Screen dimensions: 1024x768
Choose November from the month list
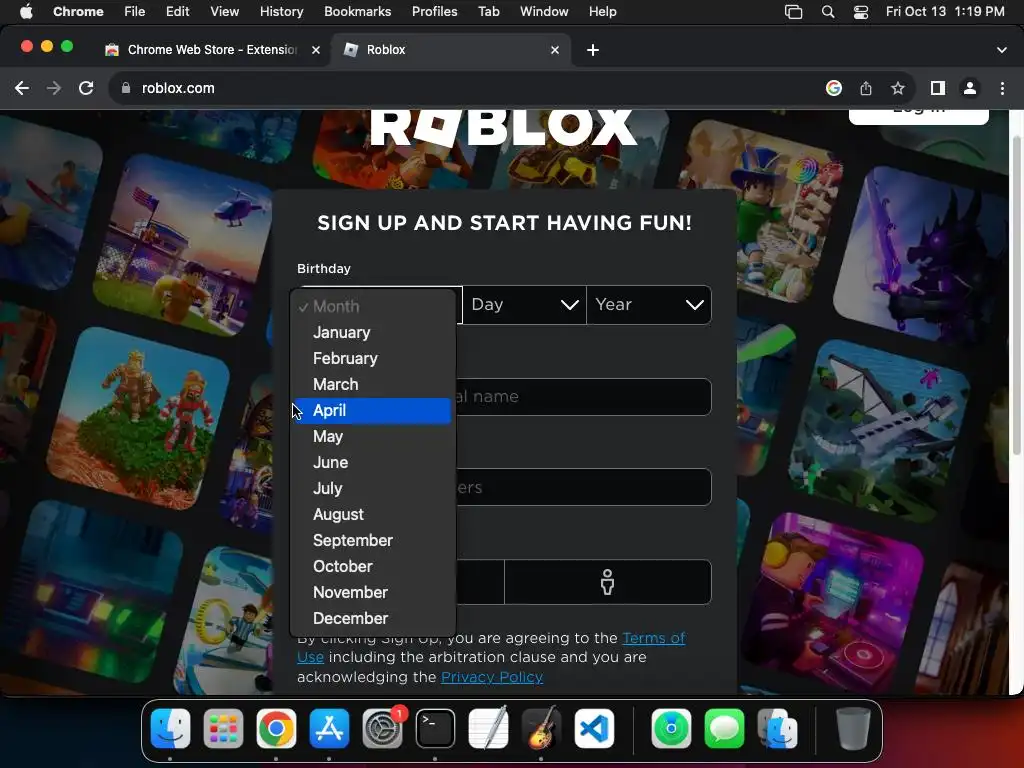coord(372,593)
